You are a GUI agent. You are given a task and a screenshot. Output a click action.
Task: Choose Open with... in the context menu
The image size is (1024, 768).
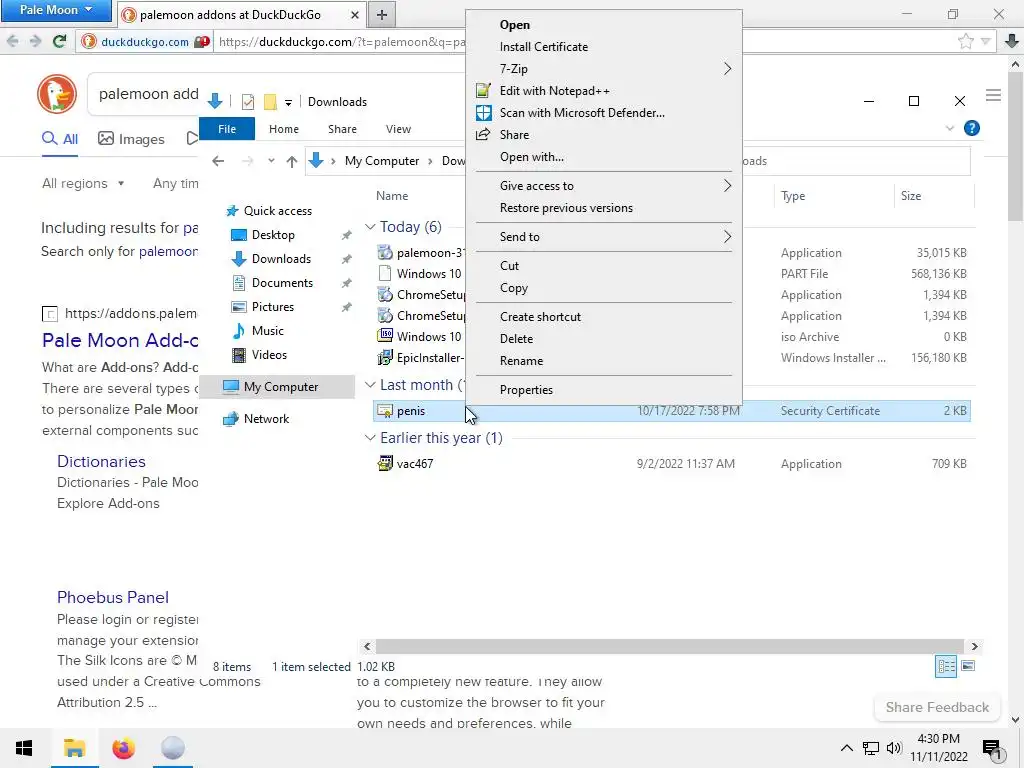[532, 157]
